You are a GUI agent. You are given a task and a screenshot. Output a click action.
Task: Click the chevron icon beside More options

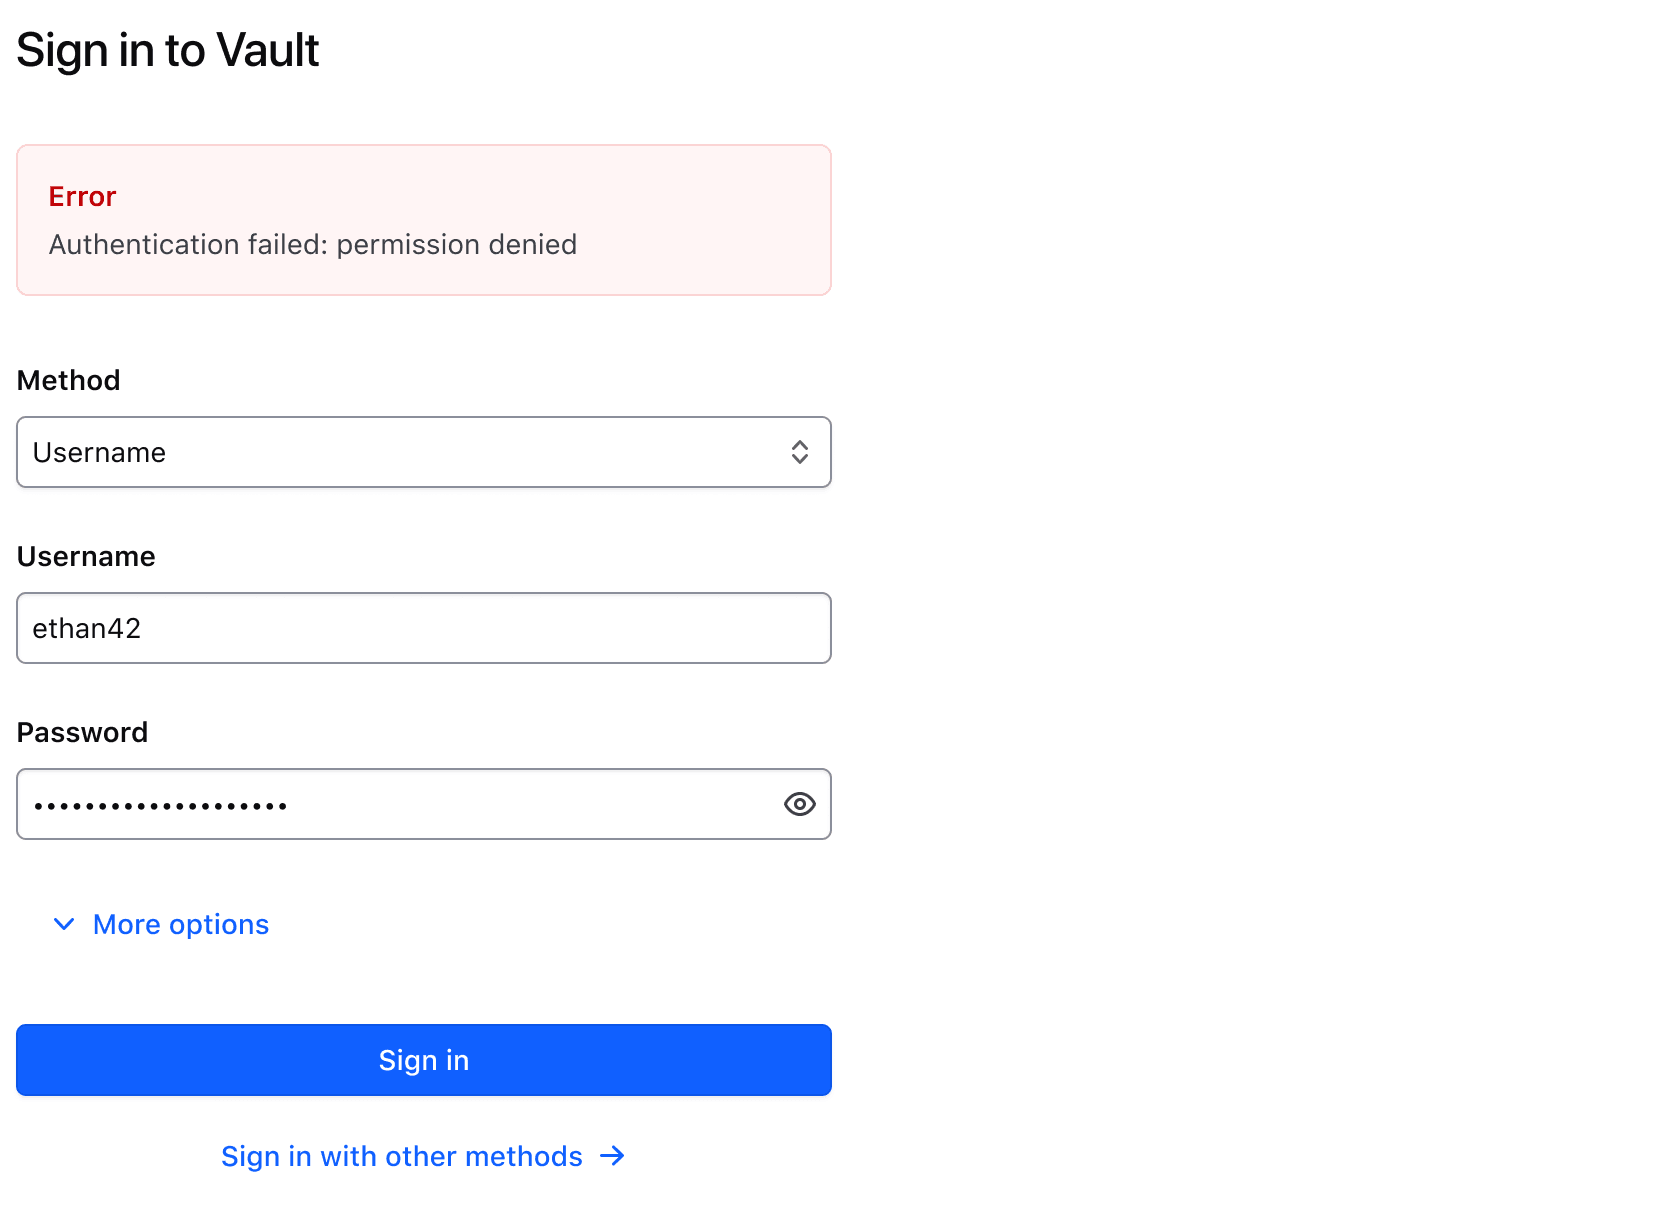click(64, 924)
